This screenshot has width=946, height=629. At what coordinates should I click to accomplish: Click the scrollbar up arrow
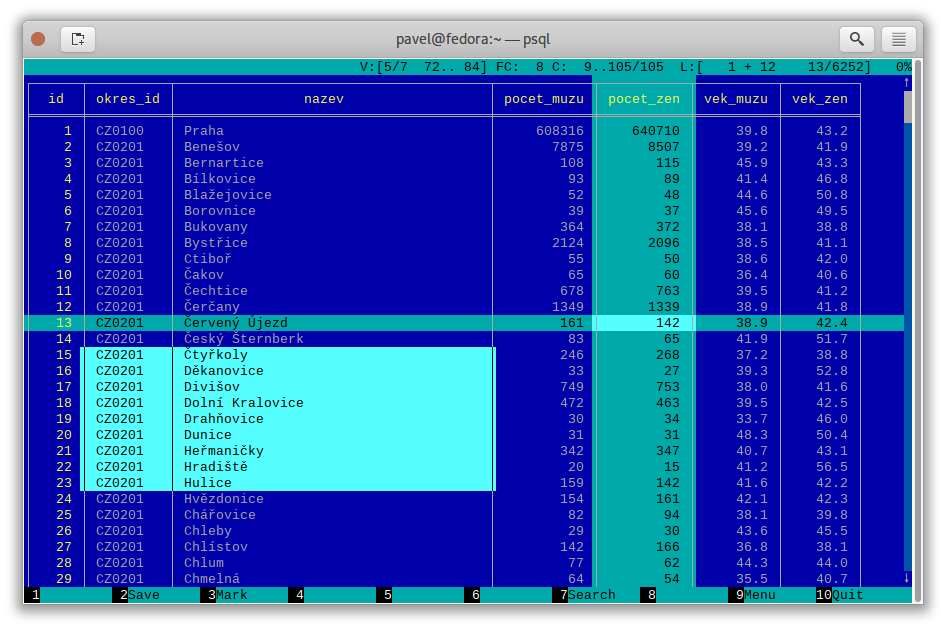pyautogui.click(x=907, y=83)
